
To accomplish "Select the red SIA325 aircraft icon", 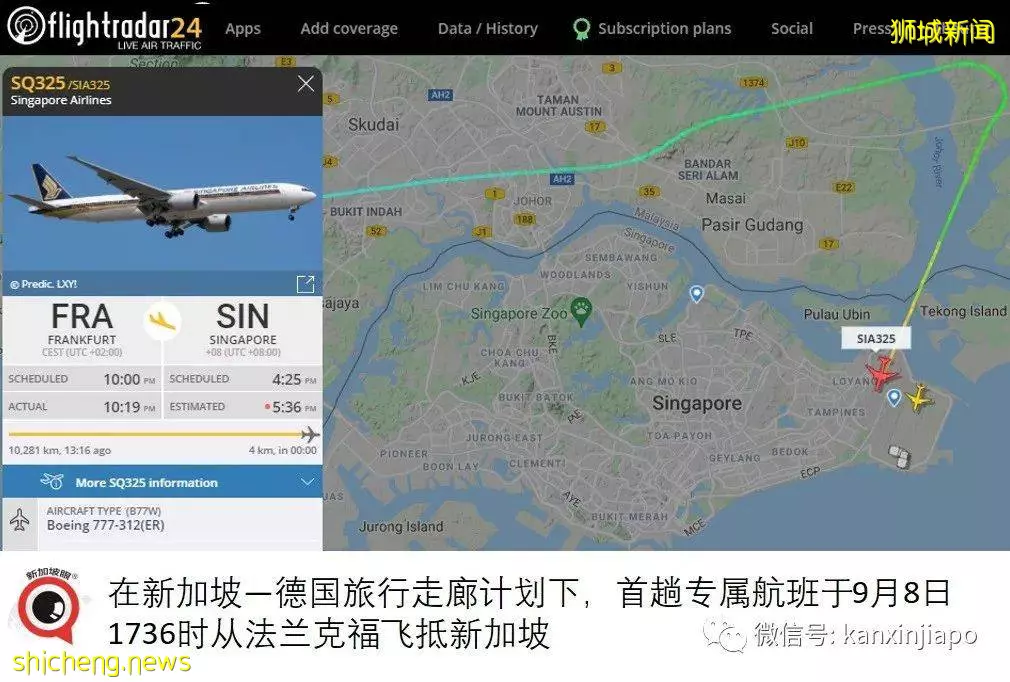I will [x=882, y=373].
